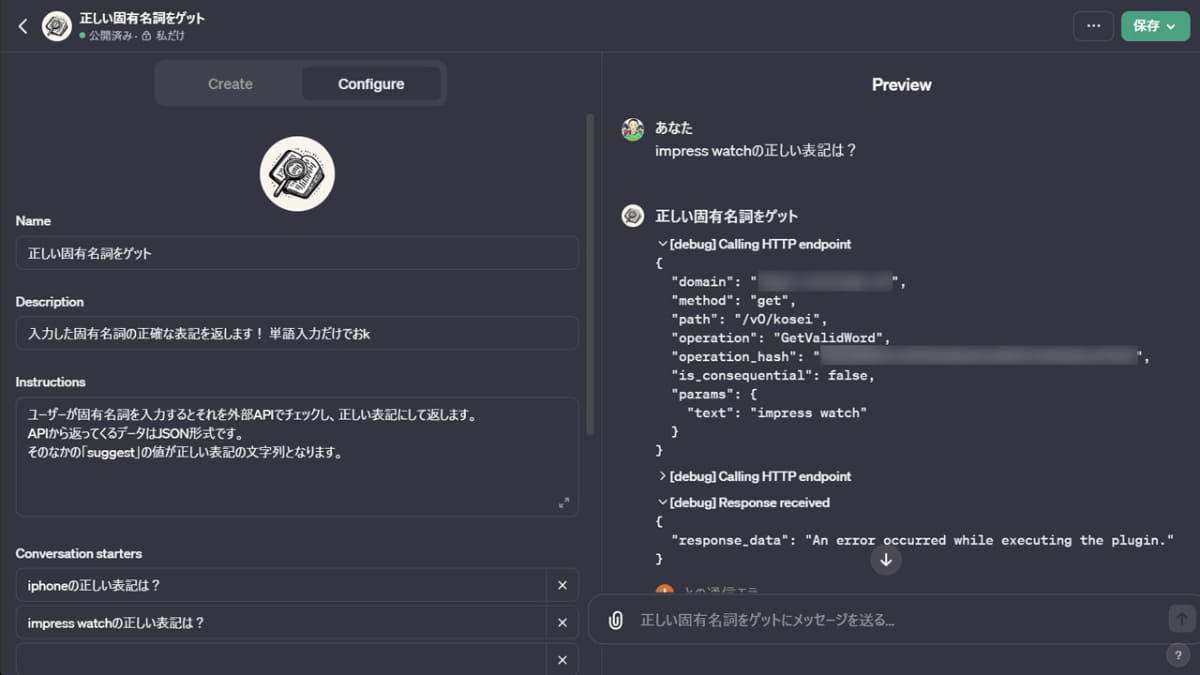The height and width of the screenshot is (675, 1200).
Task: Click the paperclip attachment icon in the message bar
Action: click(615, 619)
